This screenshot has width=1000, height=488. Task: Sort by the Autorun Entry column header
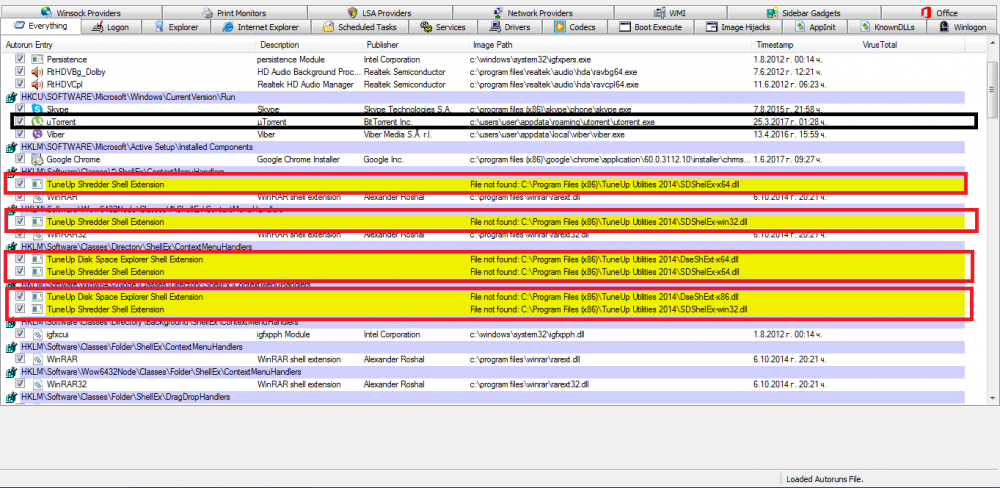(128, 45)
